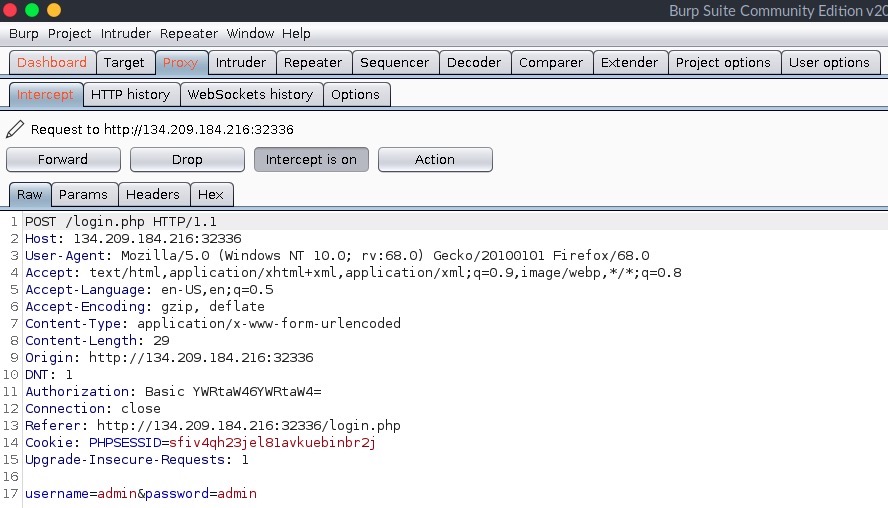This screenshot has height=508, width=888.
Task: Open the Project menu
Action: [69, 34]
